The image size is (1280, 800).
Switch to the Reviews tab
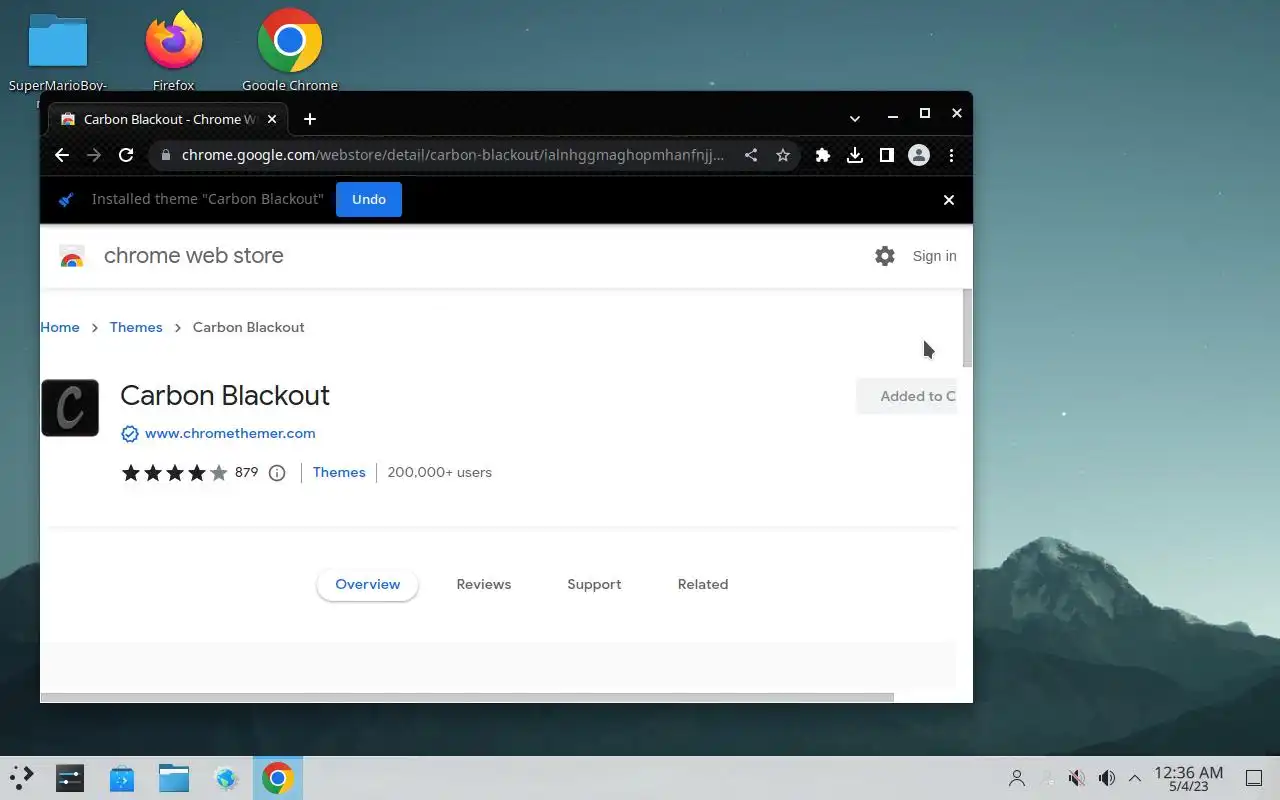484,584
